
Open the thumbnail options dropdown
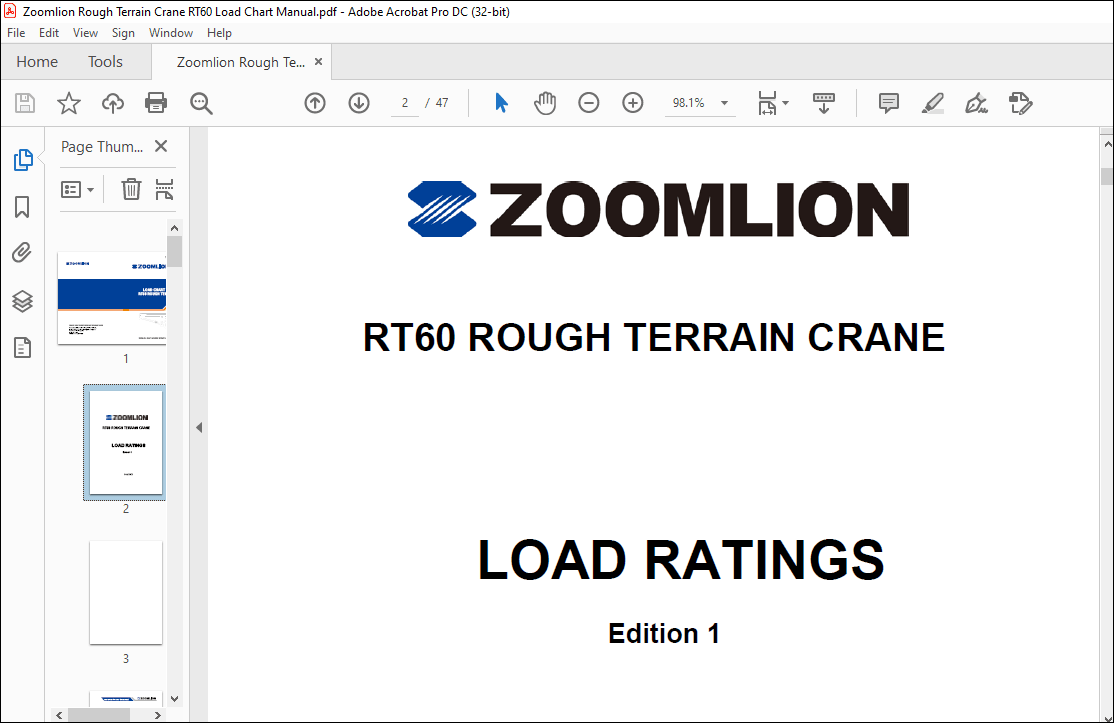(x=77, y=188)
